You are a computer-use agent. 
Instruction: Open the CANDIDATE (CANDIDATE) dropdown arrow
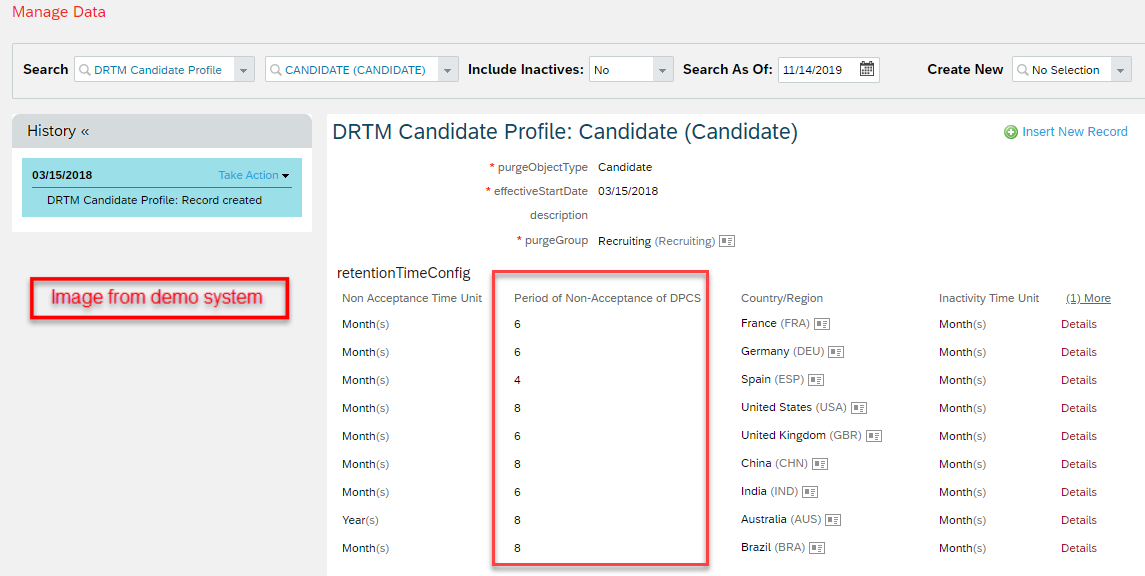click(448, 70)
